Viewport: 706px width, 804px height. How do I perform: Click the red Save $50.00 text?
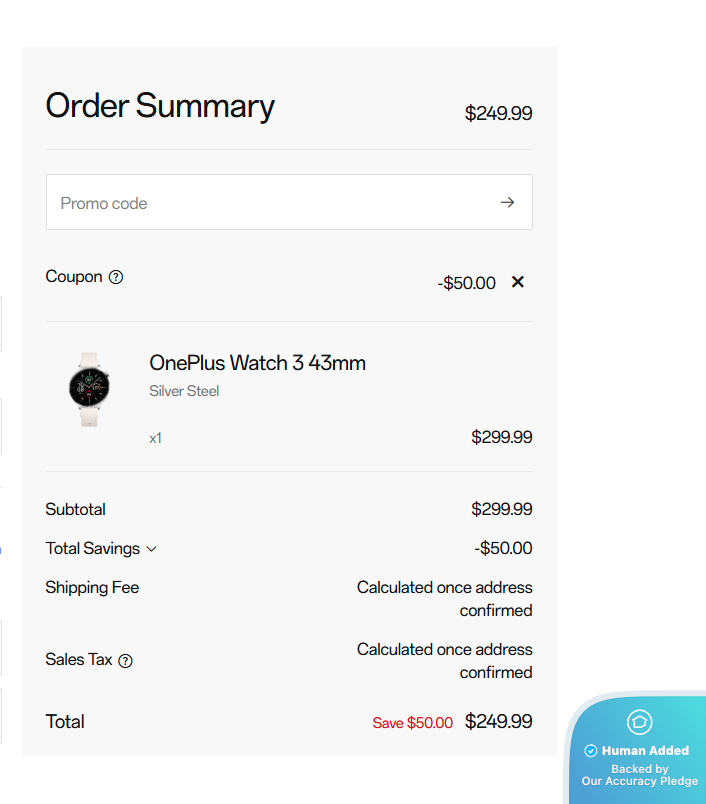pos(412,723)
